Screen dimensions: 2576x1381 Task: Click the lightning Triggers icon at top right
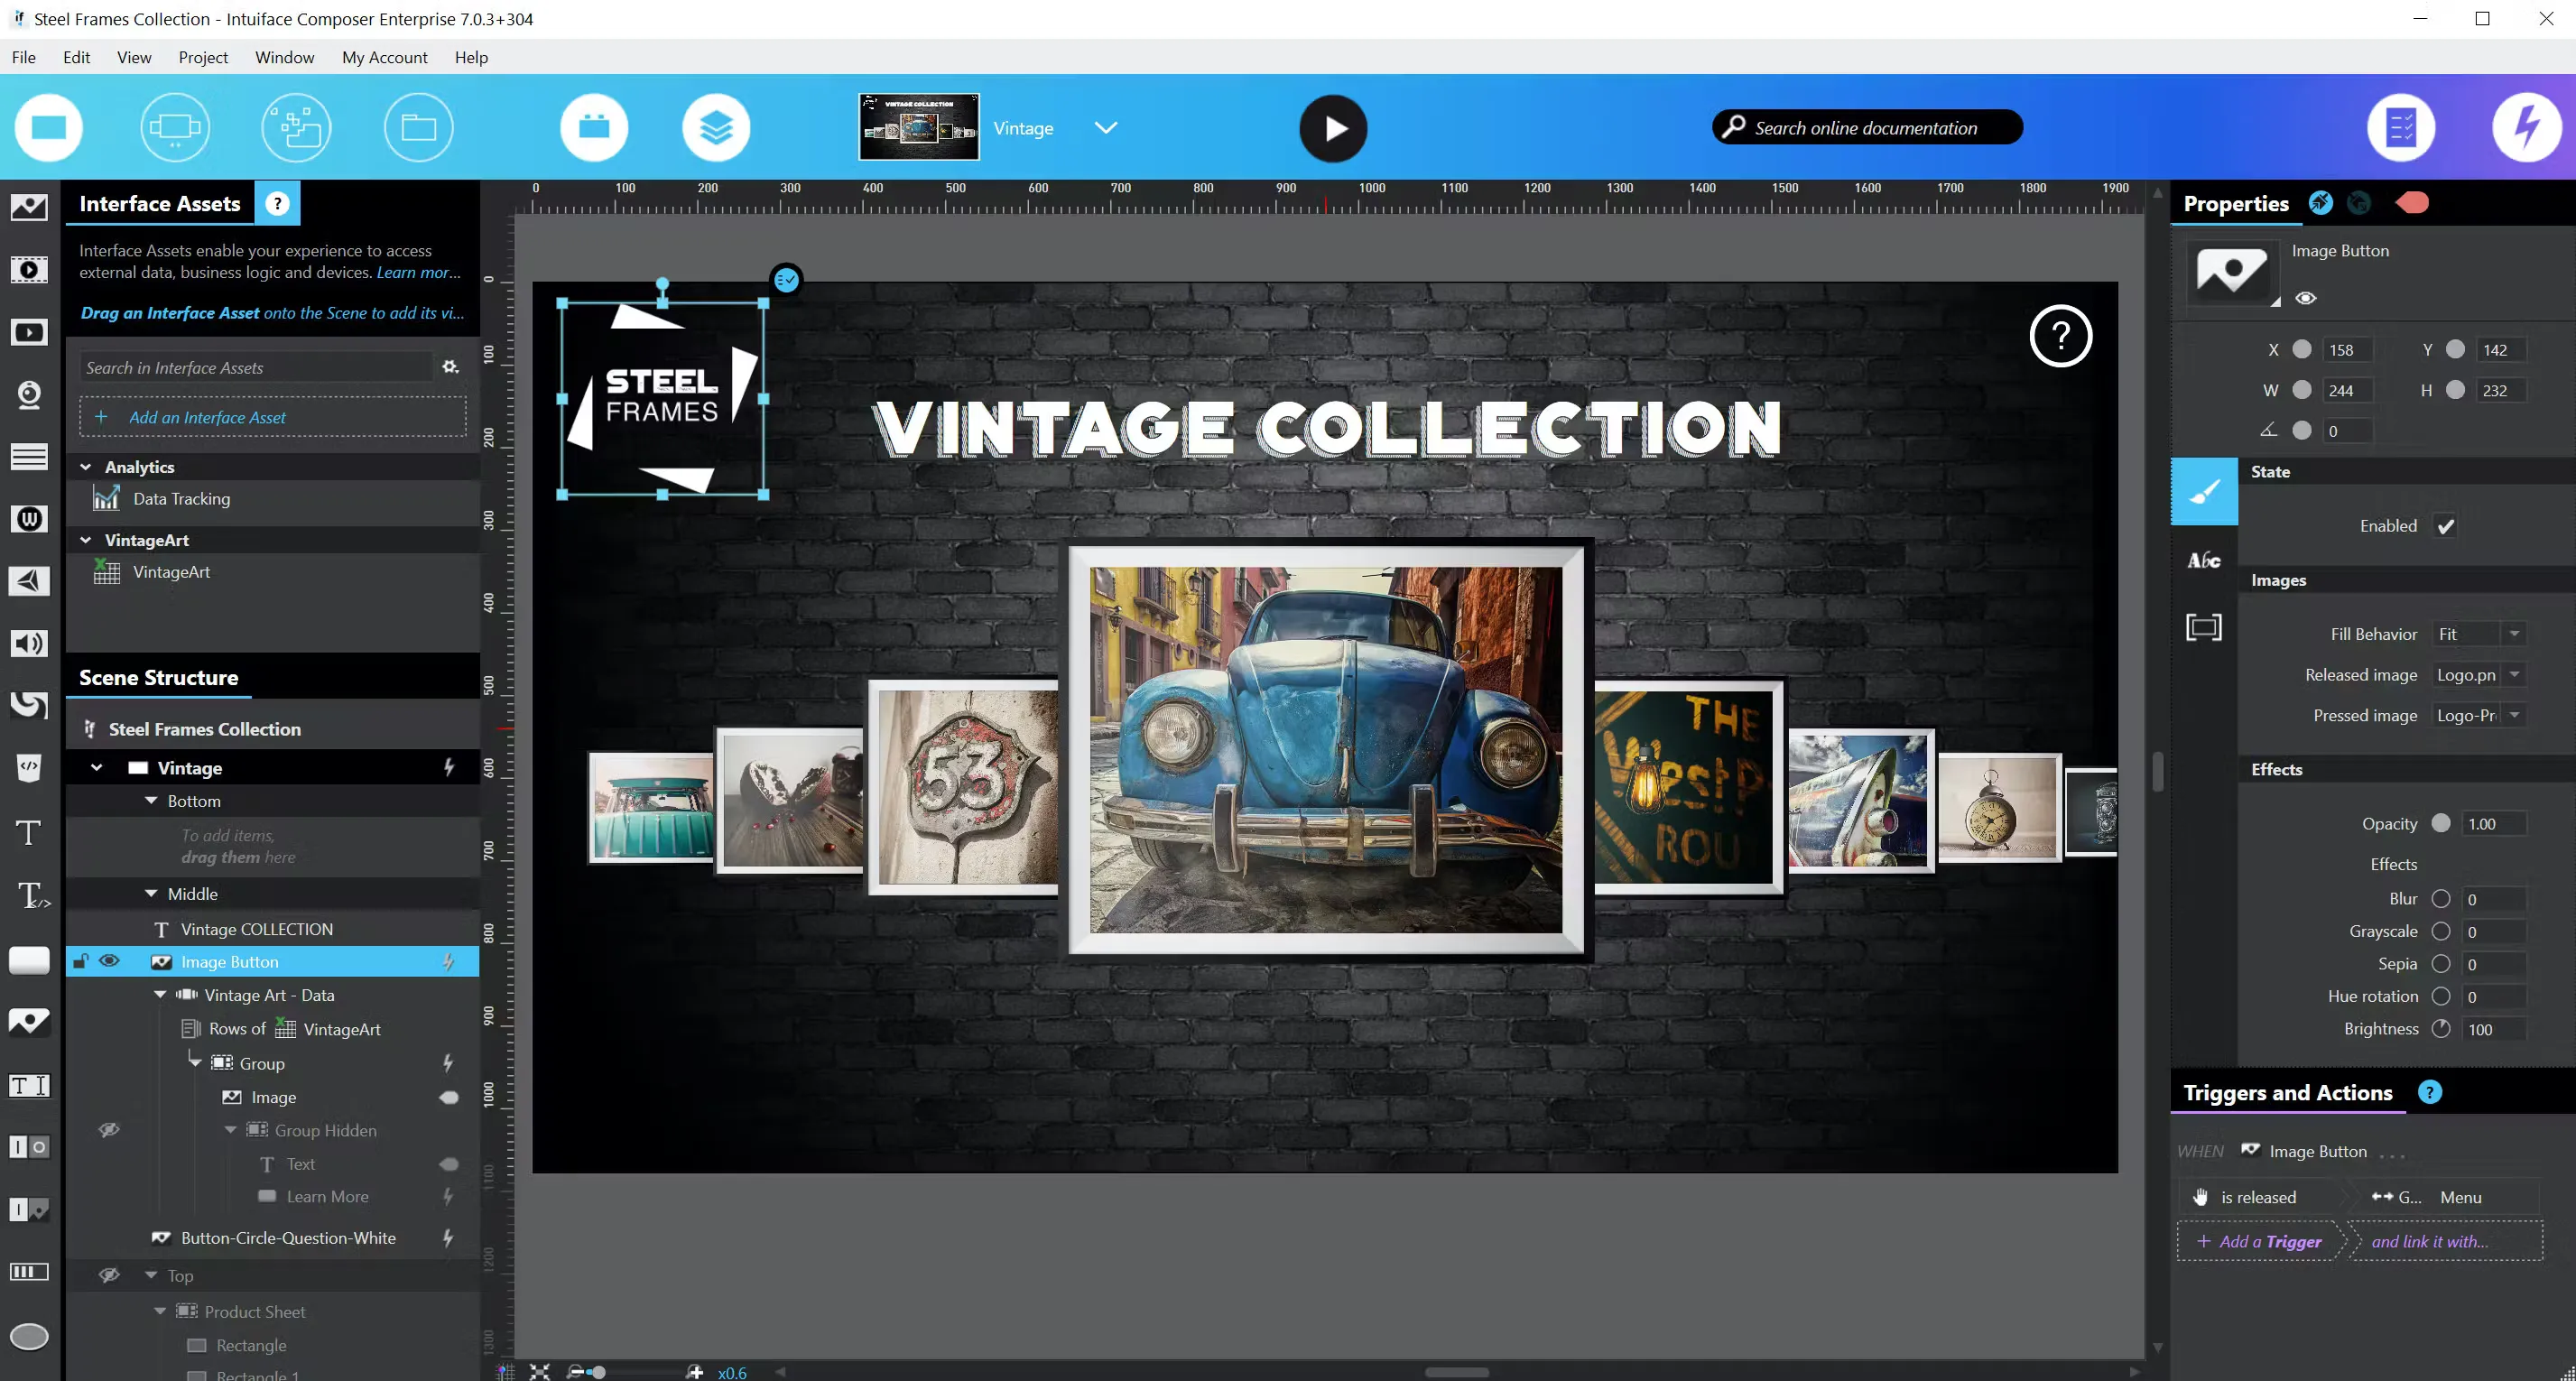click(x=2529, y=127)
